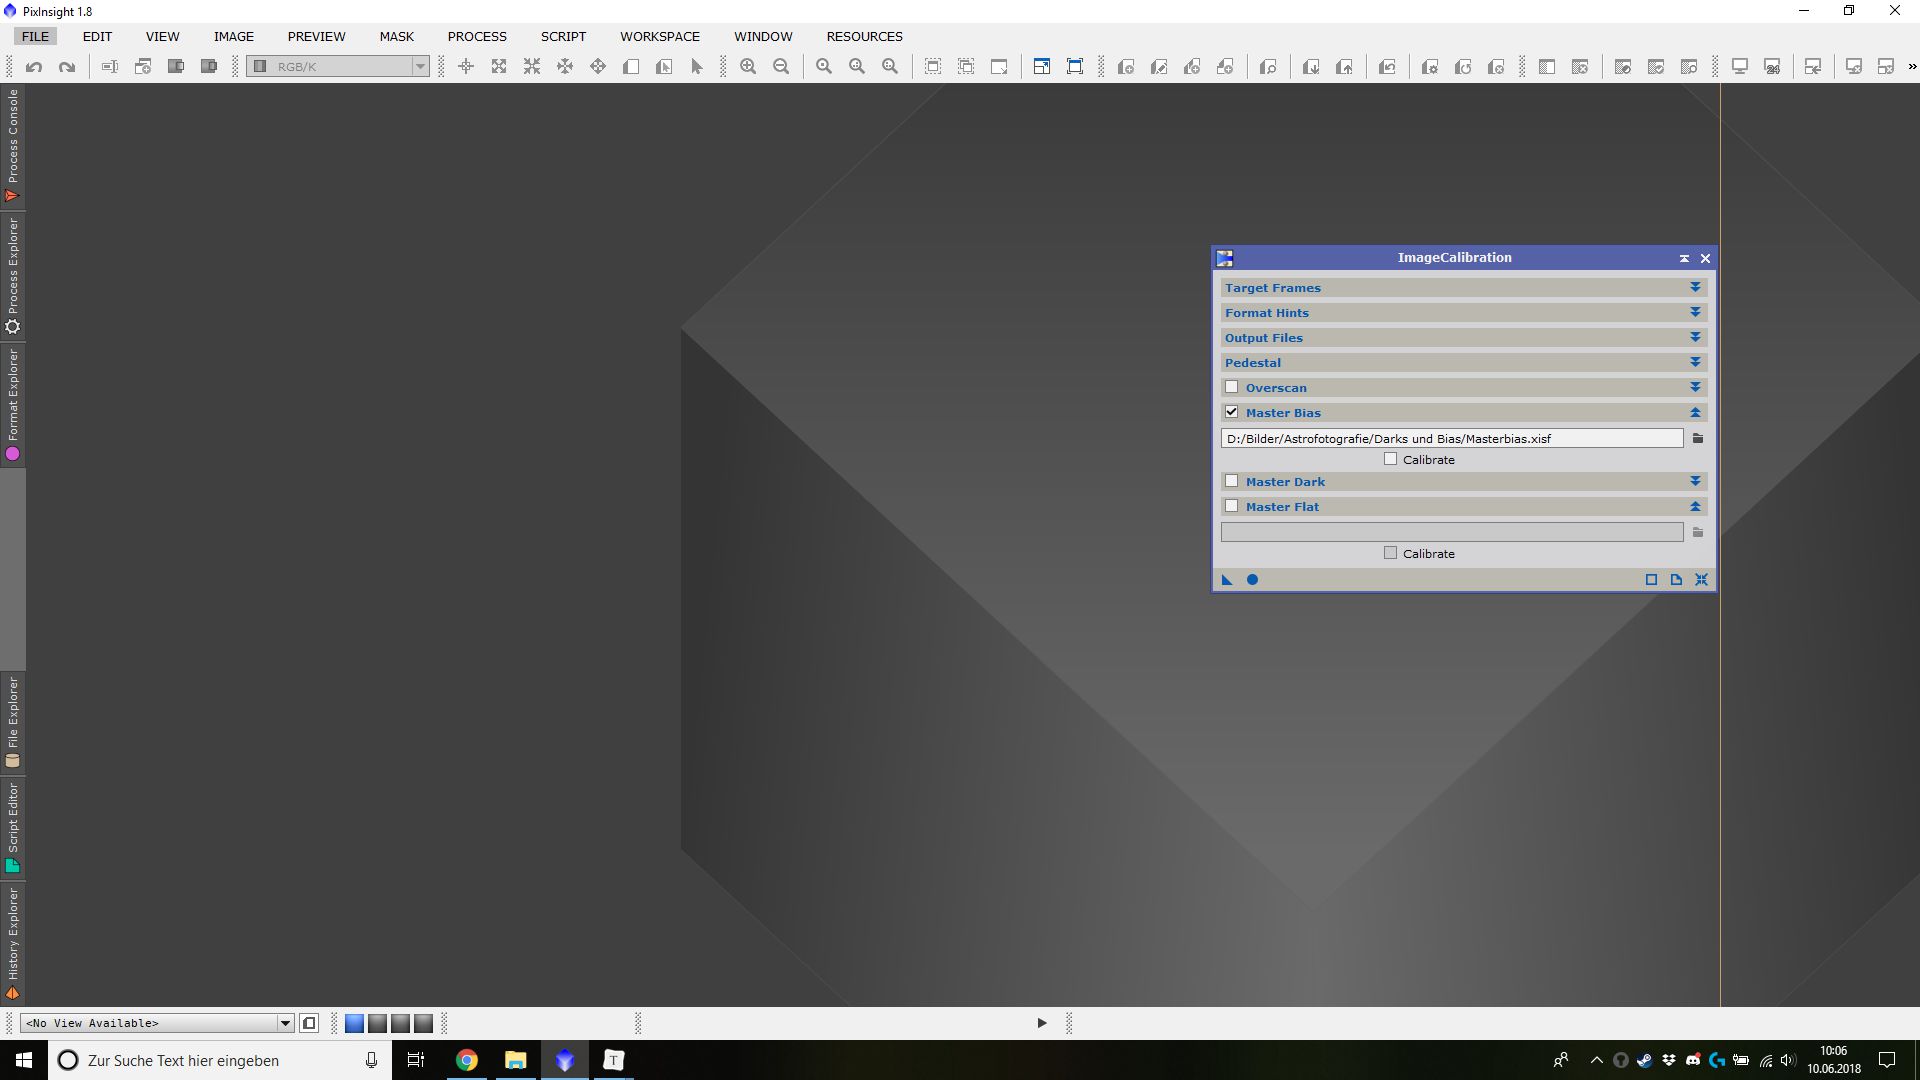Toggle Calibrate under Master Bias

(x=1390, y=459)
